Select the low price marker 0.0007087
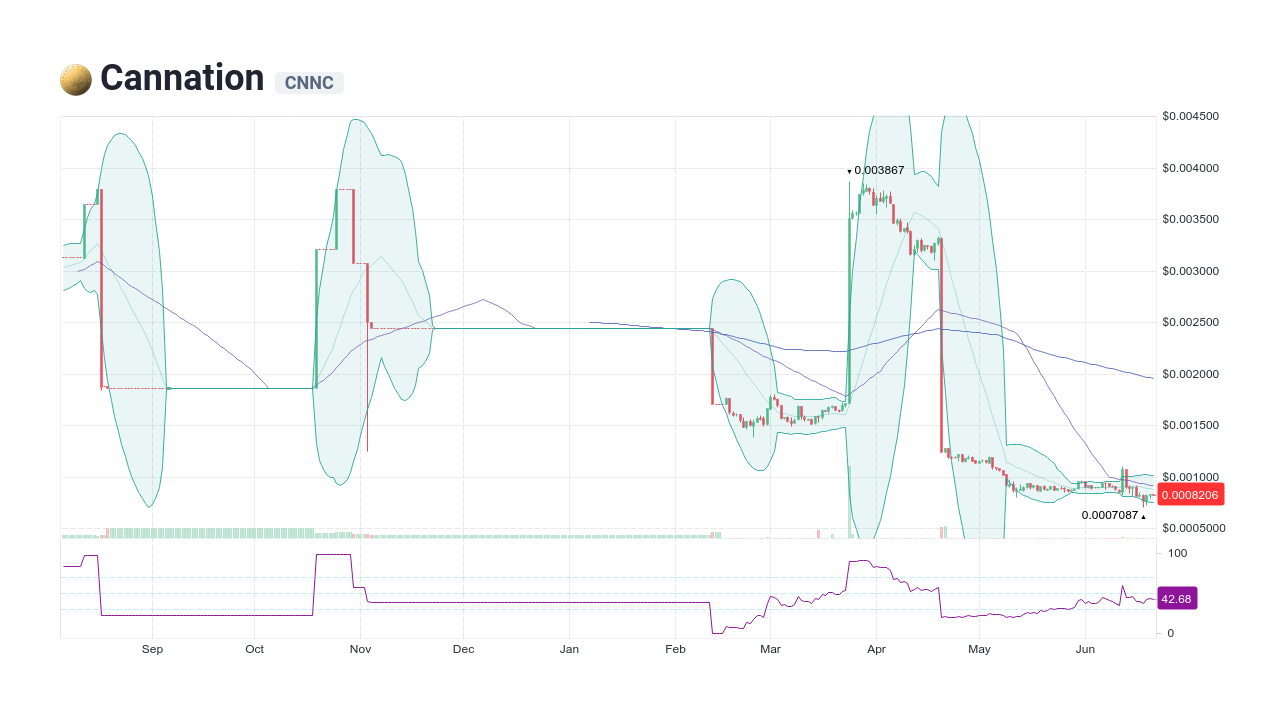Viewport: 1280px width, 720px height. [x=1110, y=514]
